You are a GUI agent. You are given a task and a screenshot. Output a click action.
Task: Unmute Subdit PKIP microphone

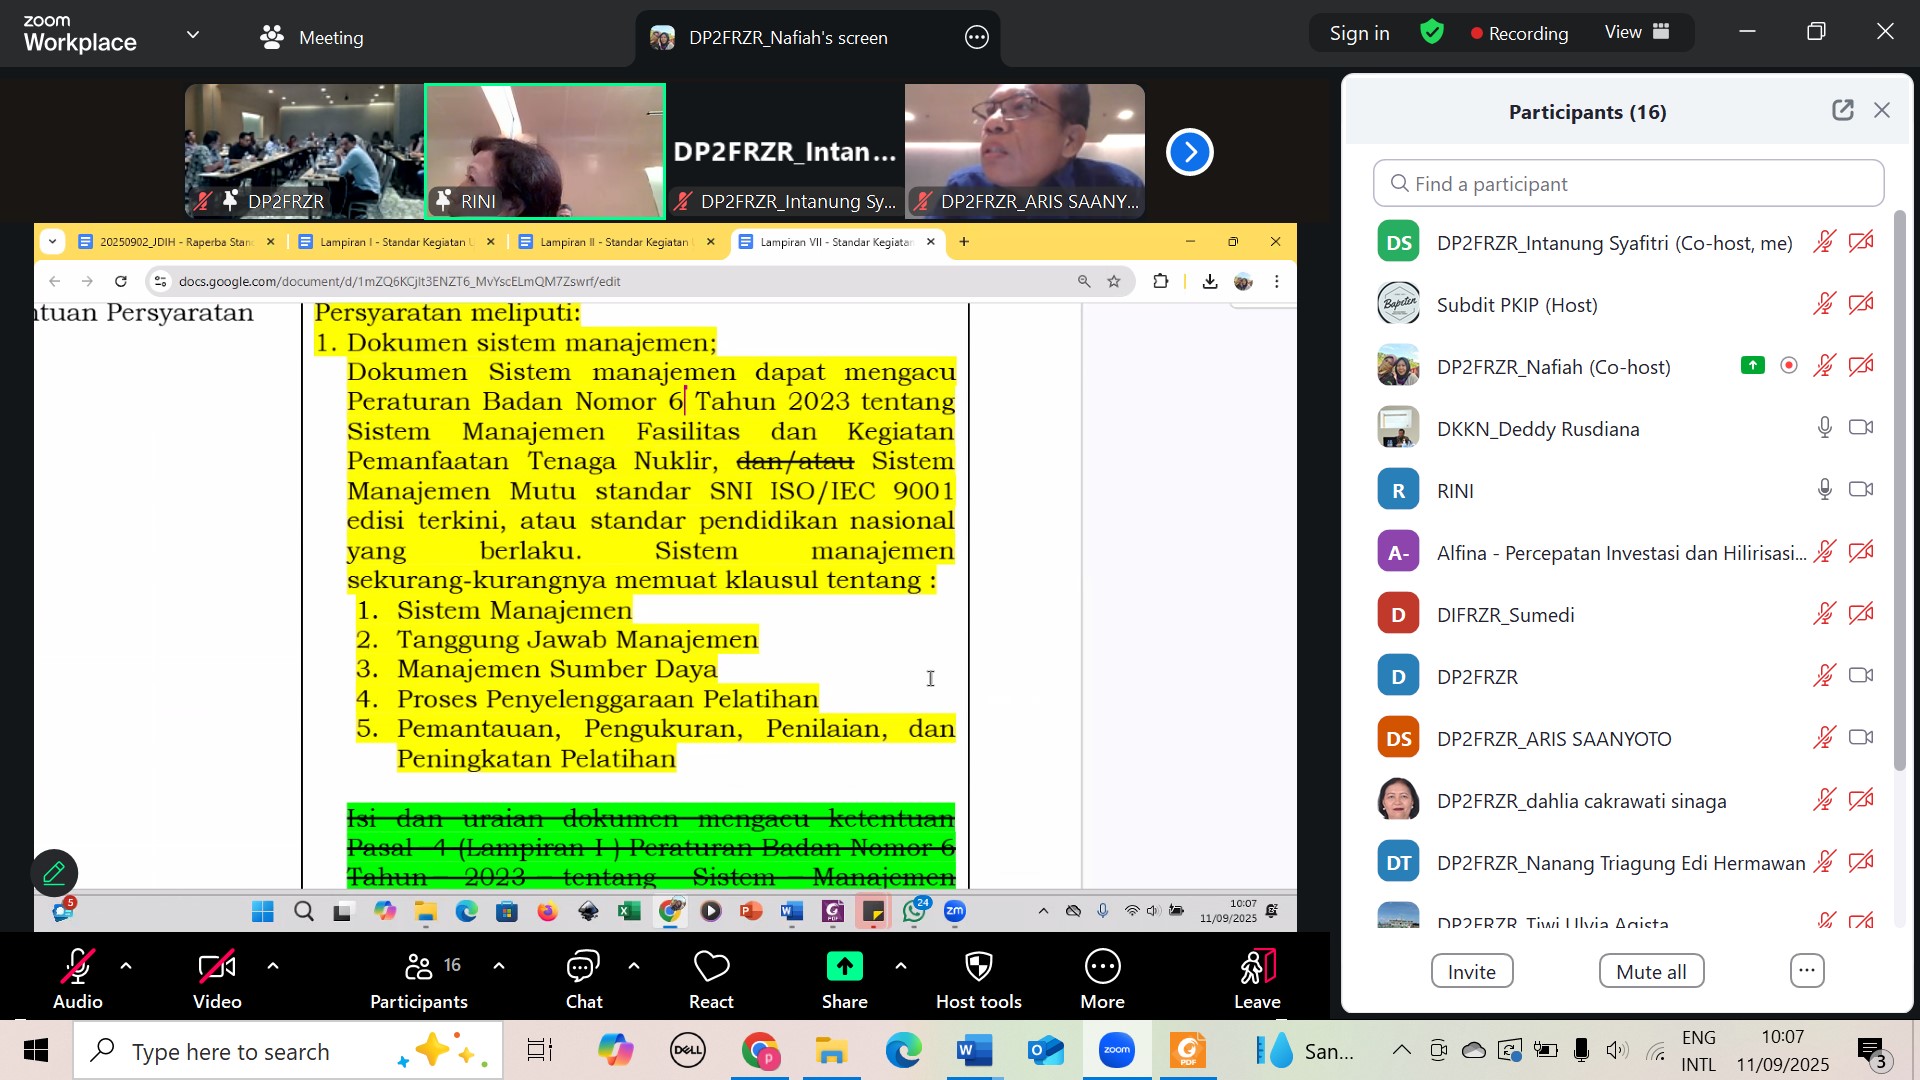coord(1824,304)
